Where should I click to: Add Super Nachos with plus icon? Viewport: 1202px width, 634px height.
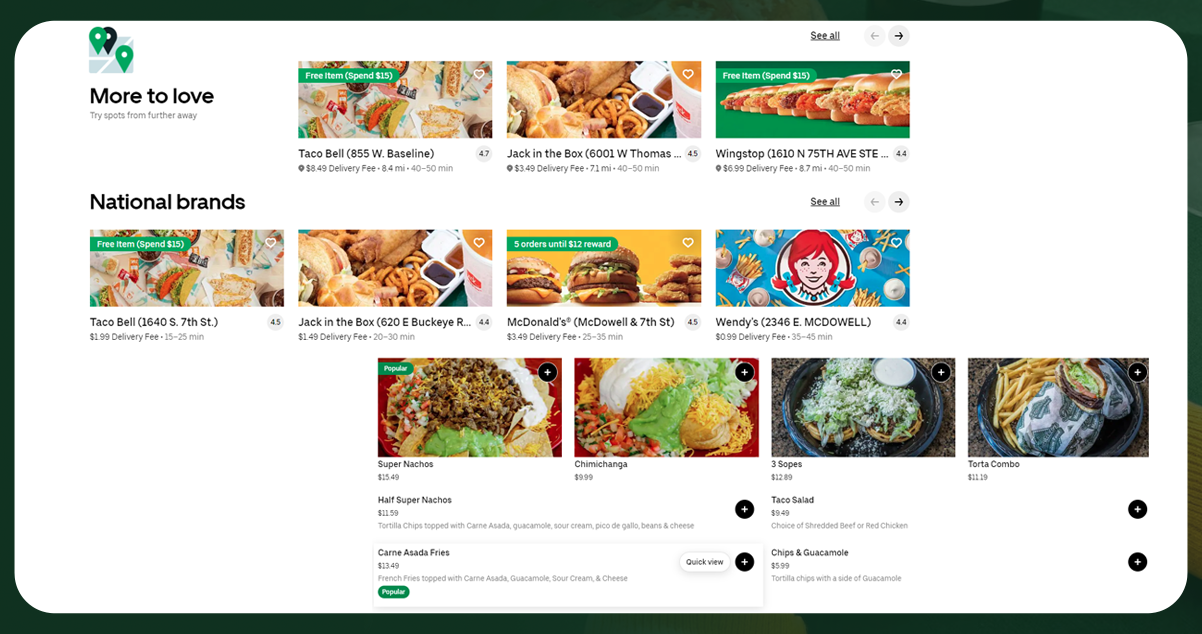point(547,372)
